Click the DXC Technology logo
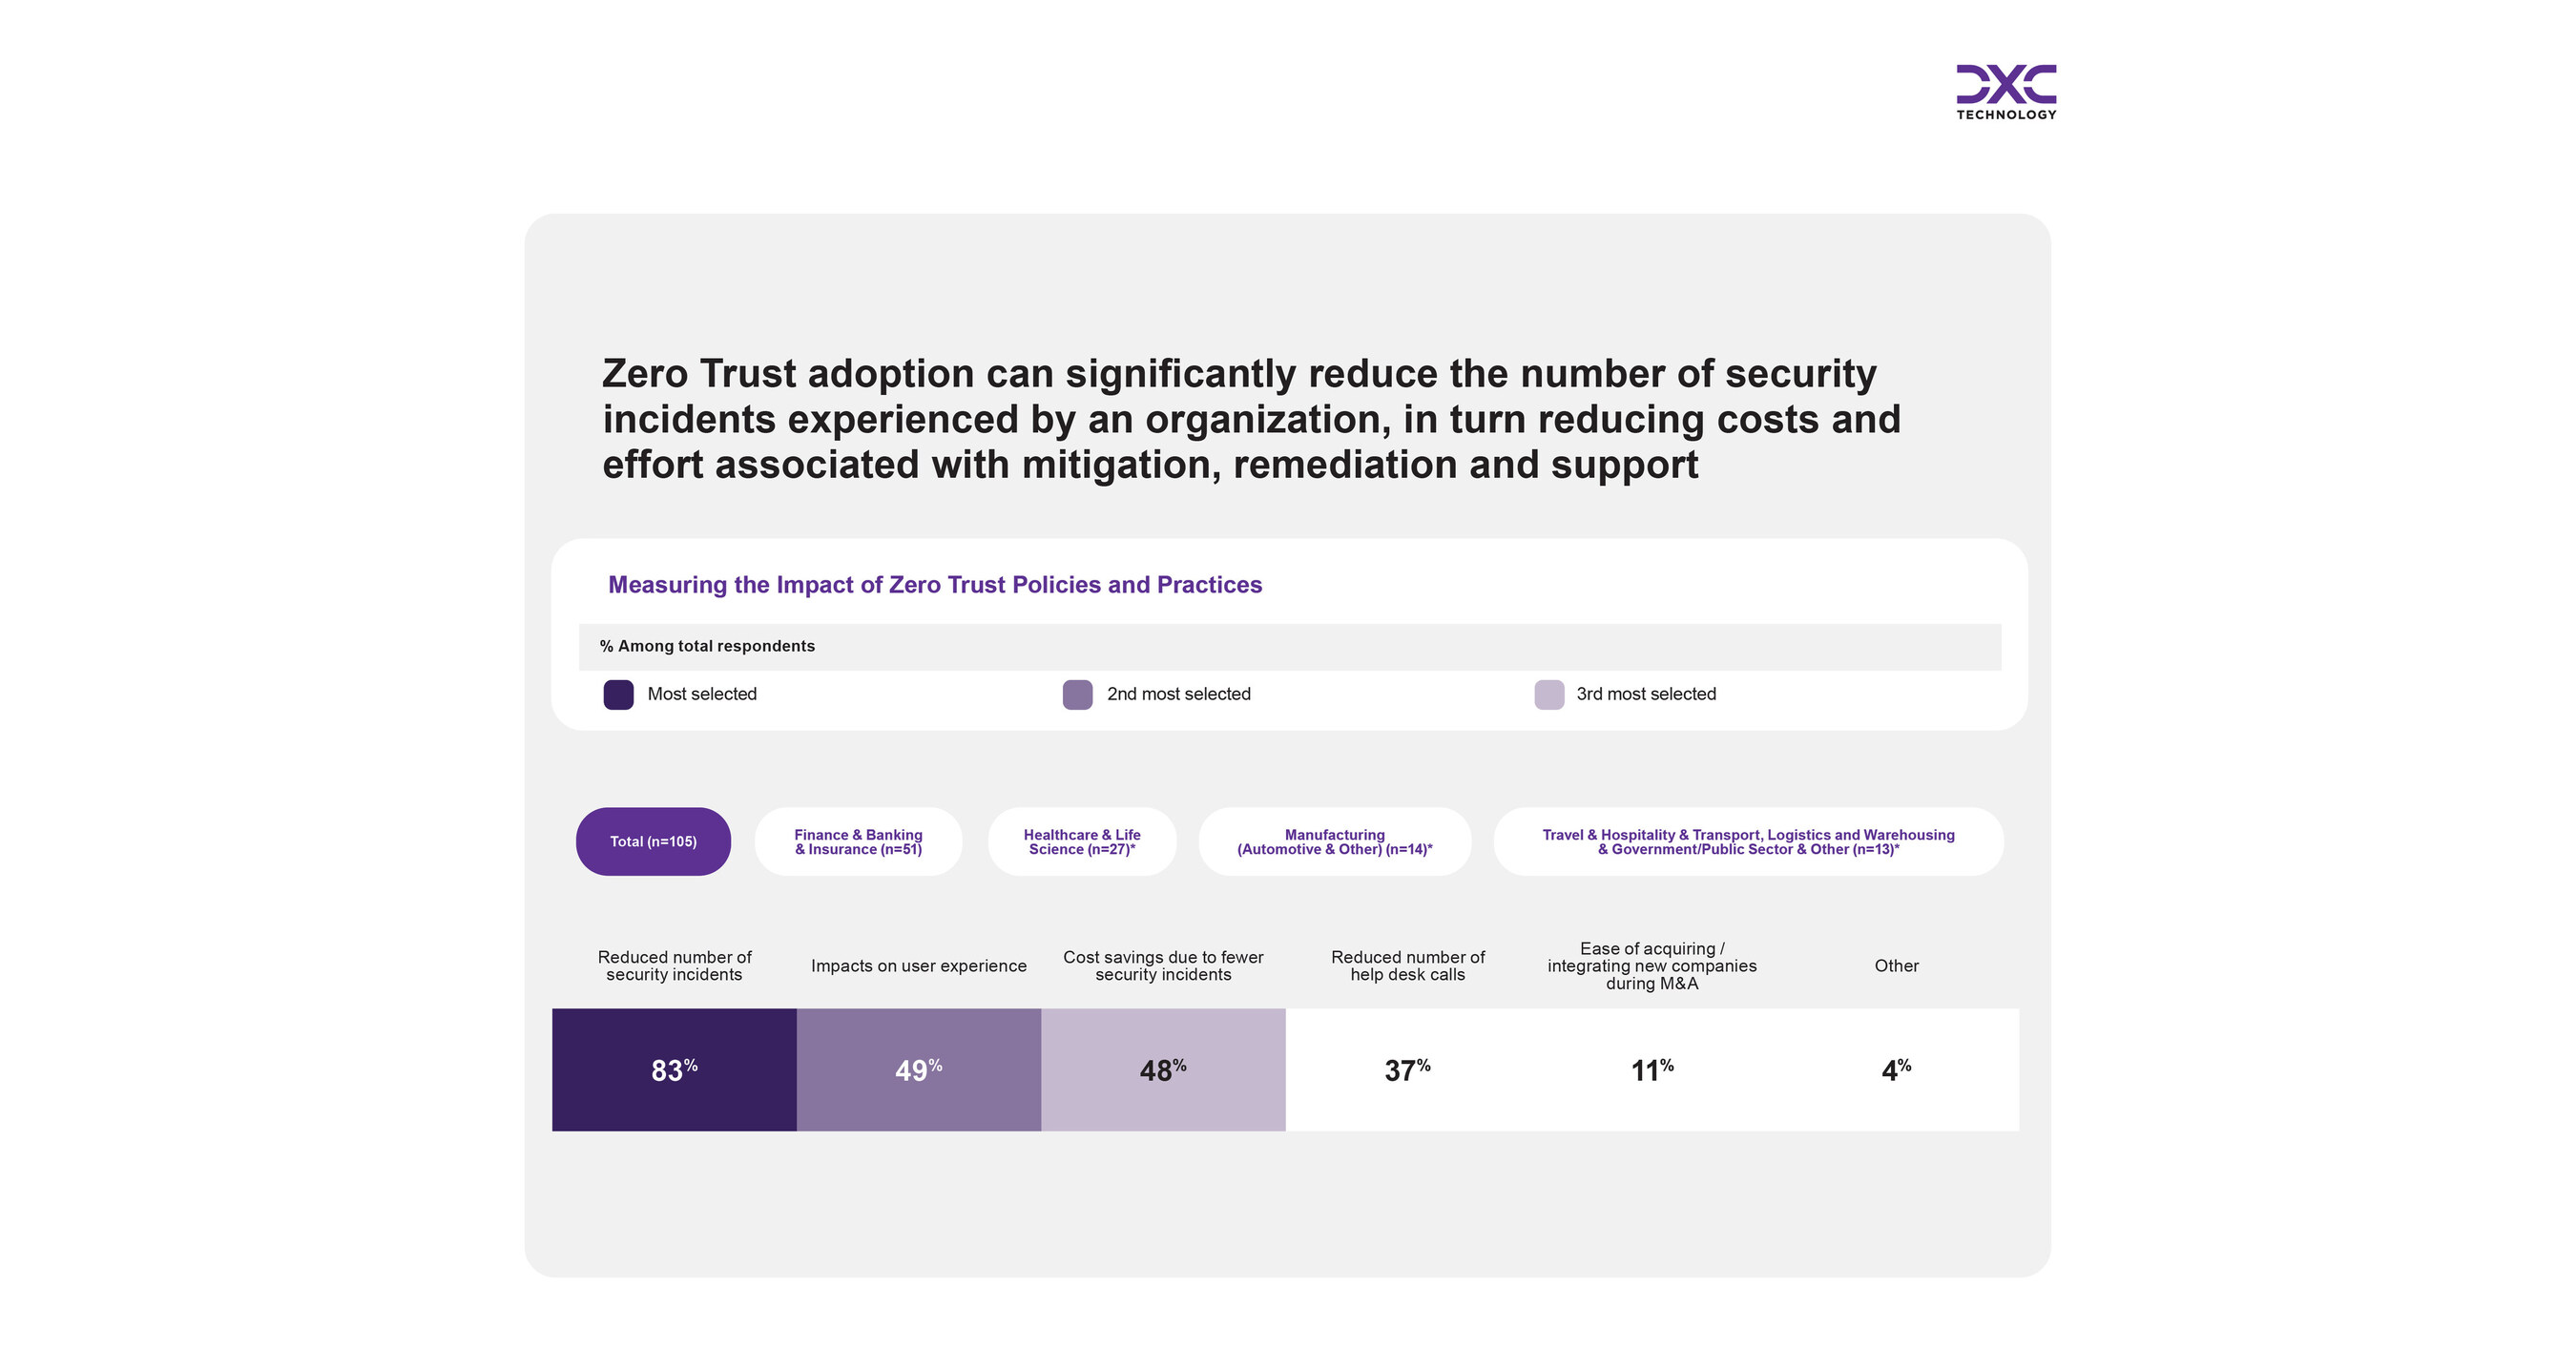 pos(2006,91)
